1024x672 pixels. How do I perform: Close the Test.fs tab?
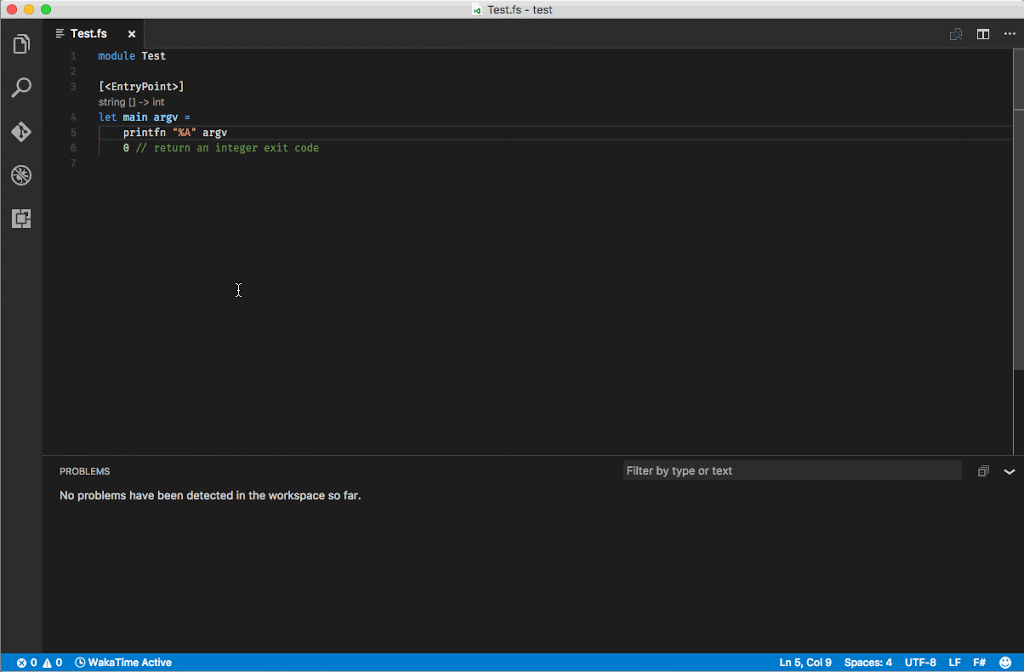(x=131, y=34)
